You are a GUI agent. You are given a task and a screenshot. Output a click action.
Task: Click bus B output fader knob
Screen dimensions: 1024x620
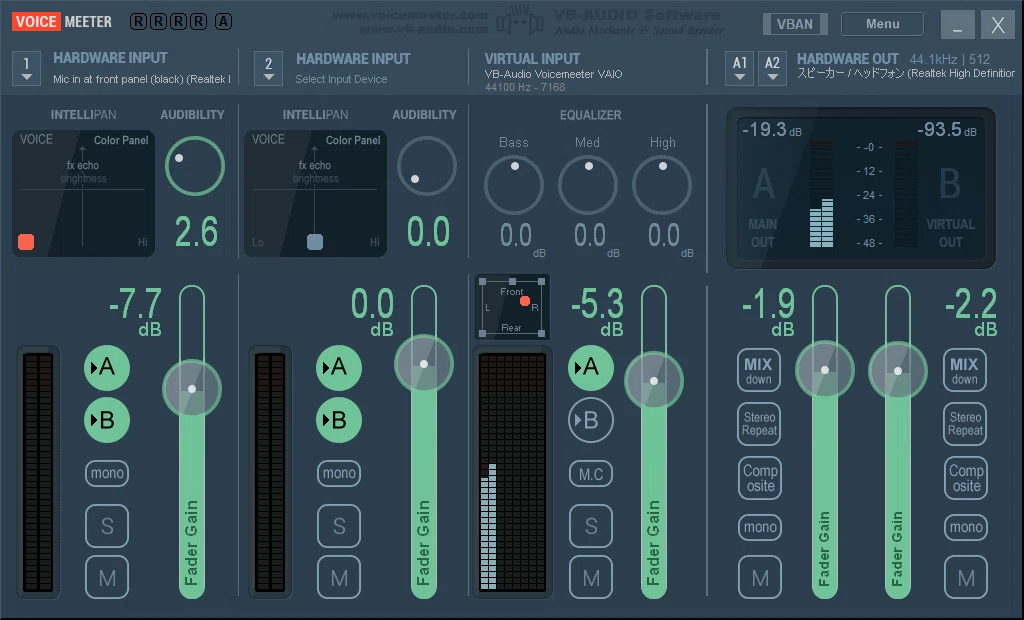898,370
